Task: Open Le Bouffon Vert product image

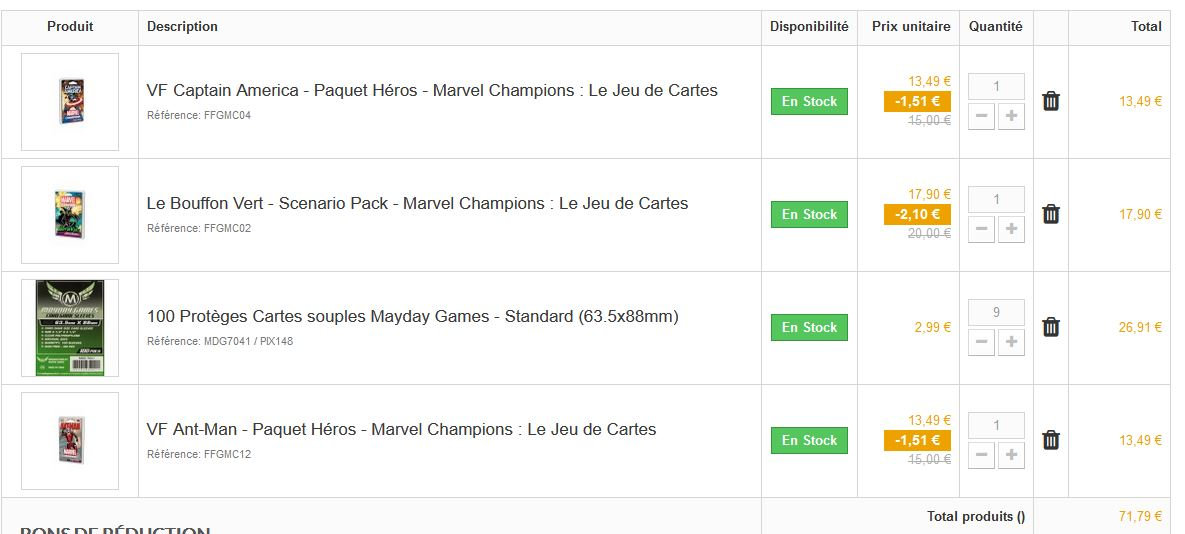Action: click(x=70, y=215)
